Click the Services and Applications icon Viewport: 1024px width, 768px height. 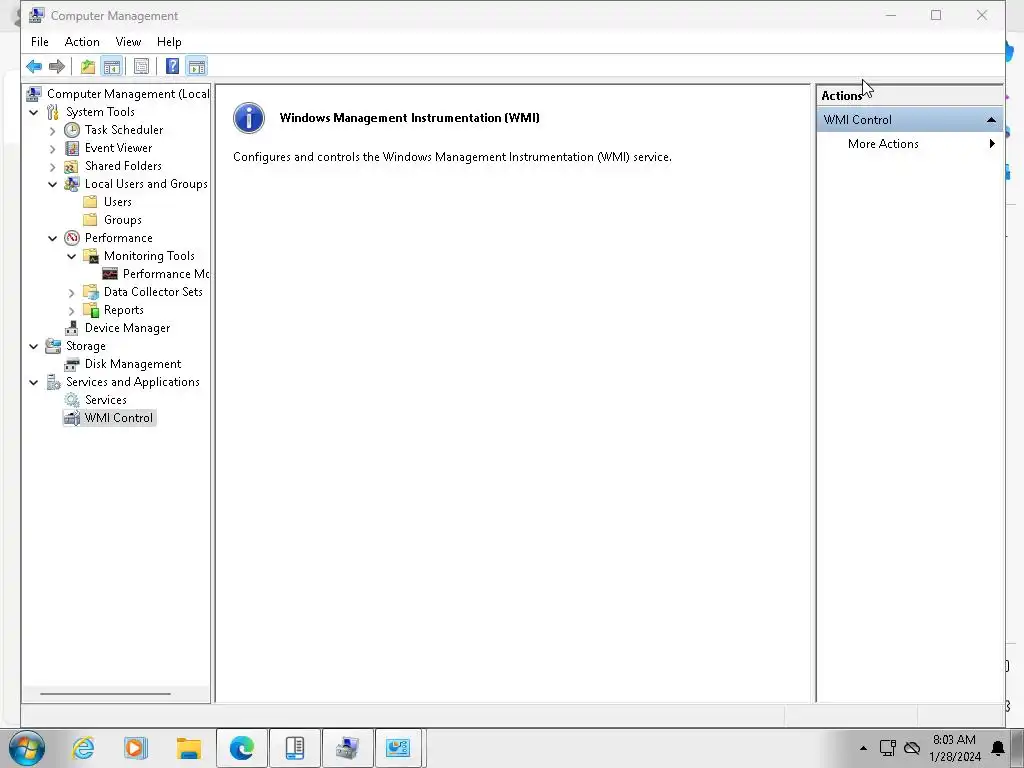(x=53, y=382)
